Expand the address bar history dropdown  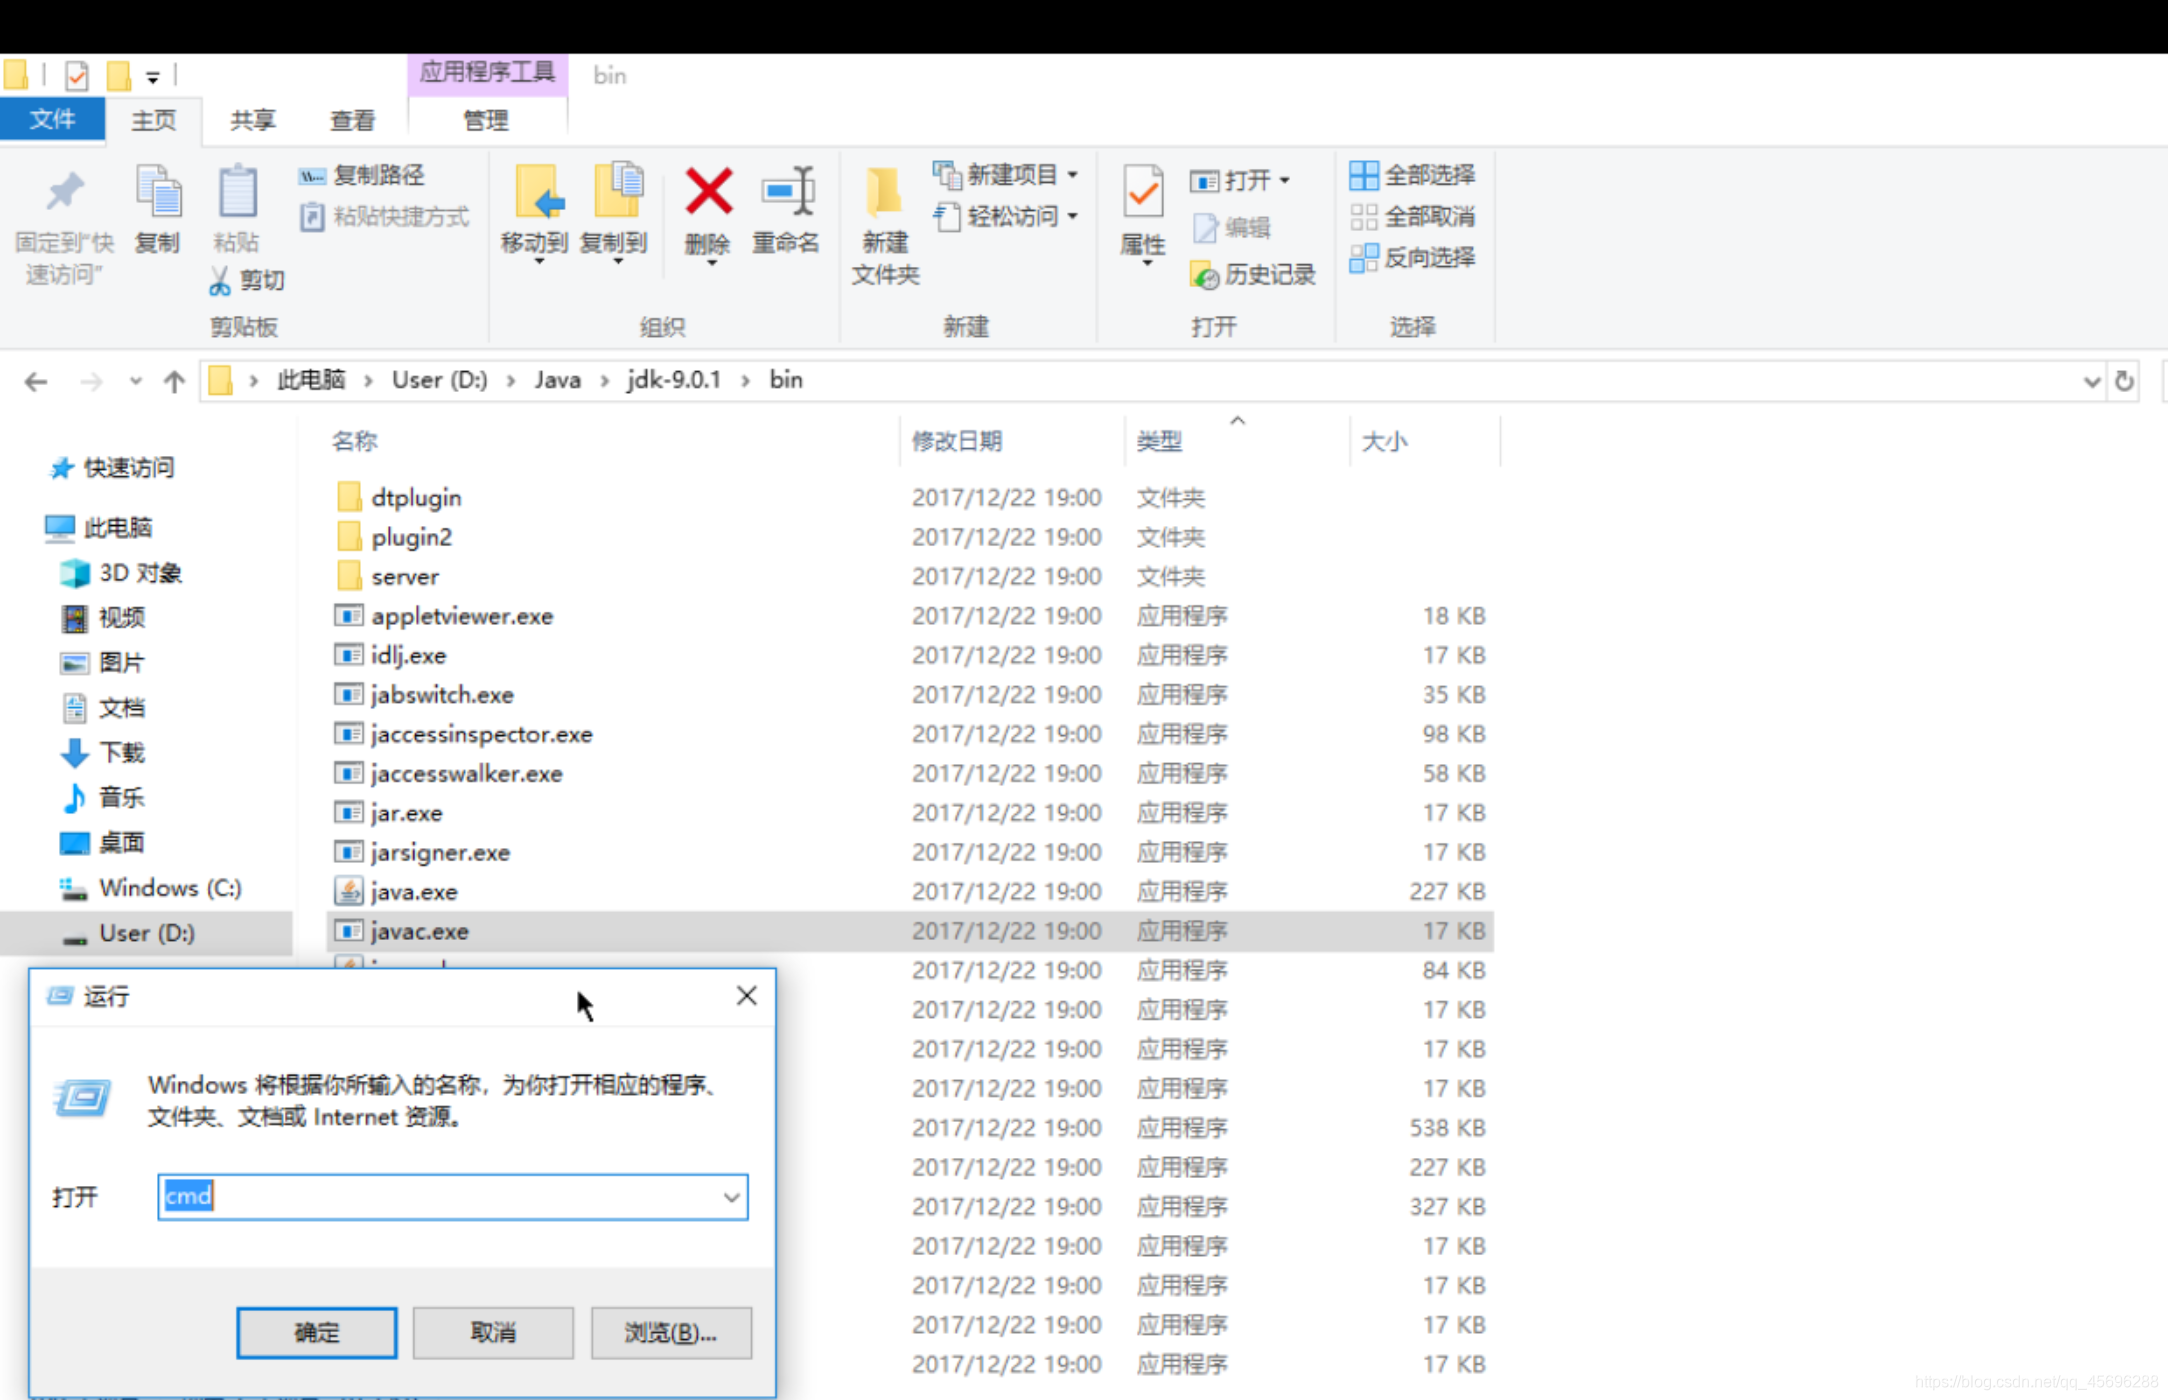point(2090,382)
